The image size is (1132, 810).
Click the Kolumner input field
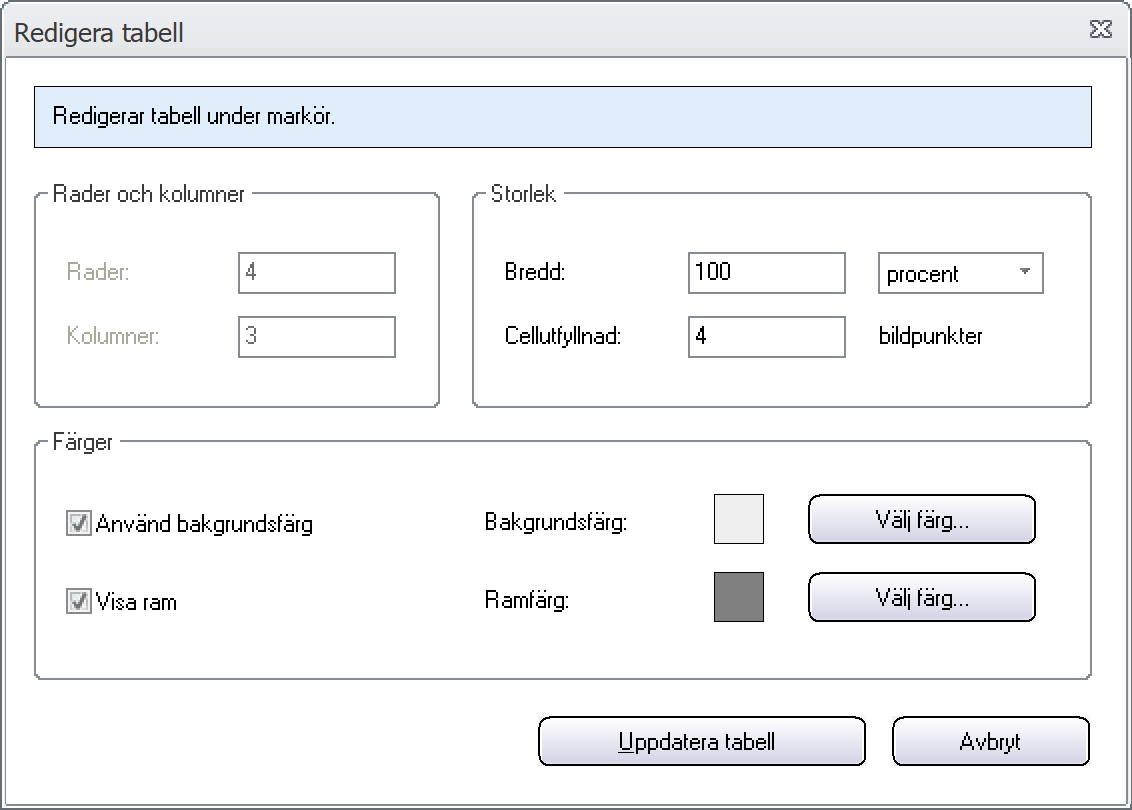317,336
